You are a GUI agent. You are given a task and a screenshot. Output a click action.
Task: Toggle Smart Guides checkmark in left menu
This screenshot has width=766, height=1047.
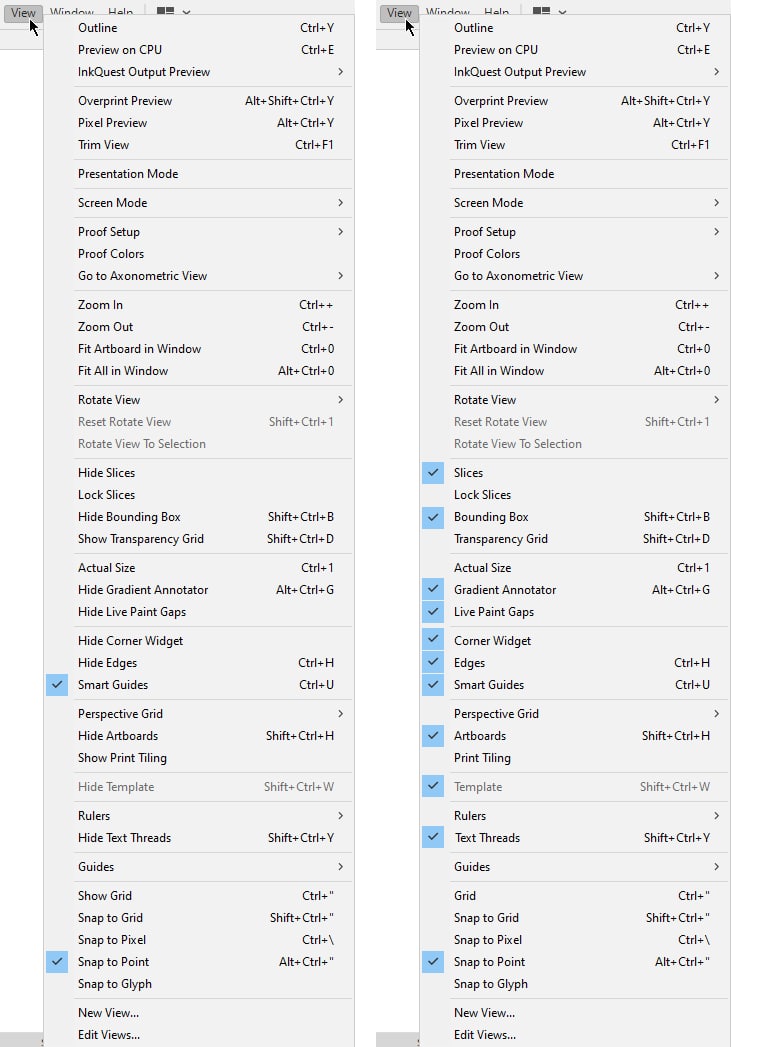57,685
